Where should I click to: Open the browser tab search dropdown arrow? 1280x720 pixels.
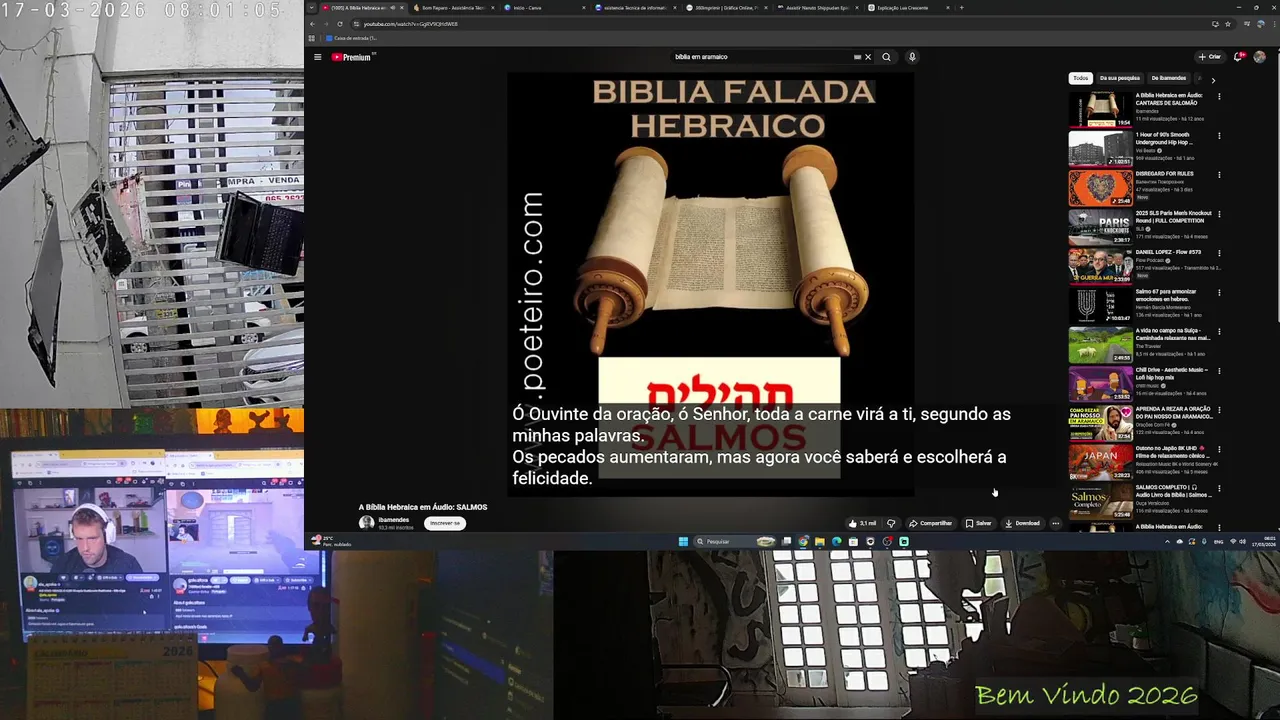coord(311,7)
